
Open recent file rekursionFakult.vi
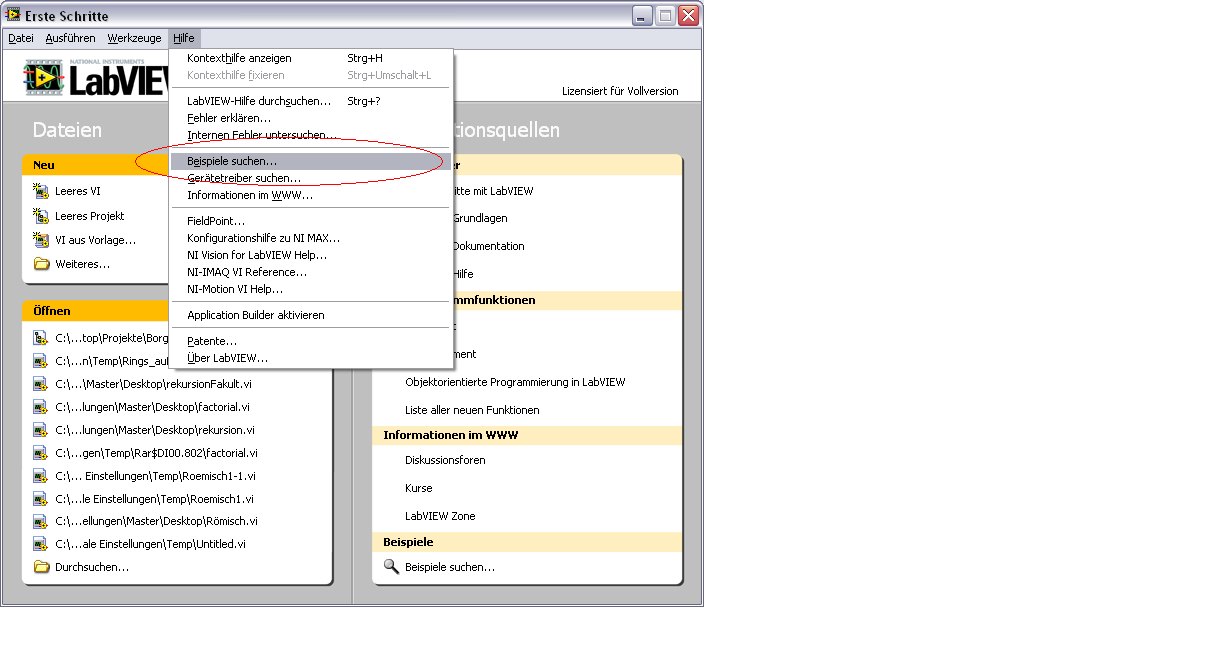tap(154, 384)
